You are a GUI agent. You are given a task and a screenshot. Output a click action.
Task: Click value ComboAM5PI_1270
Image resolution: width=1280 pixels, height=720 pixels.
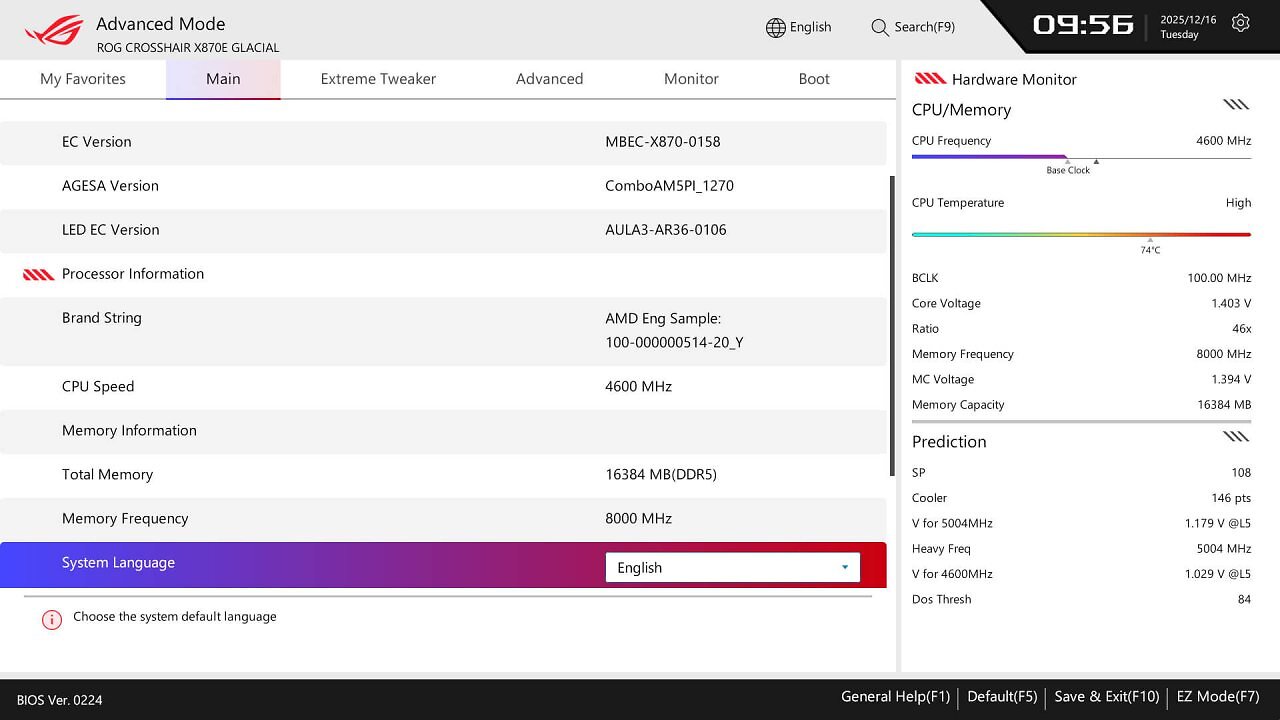669,186
